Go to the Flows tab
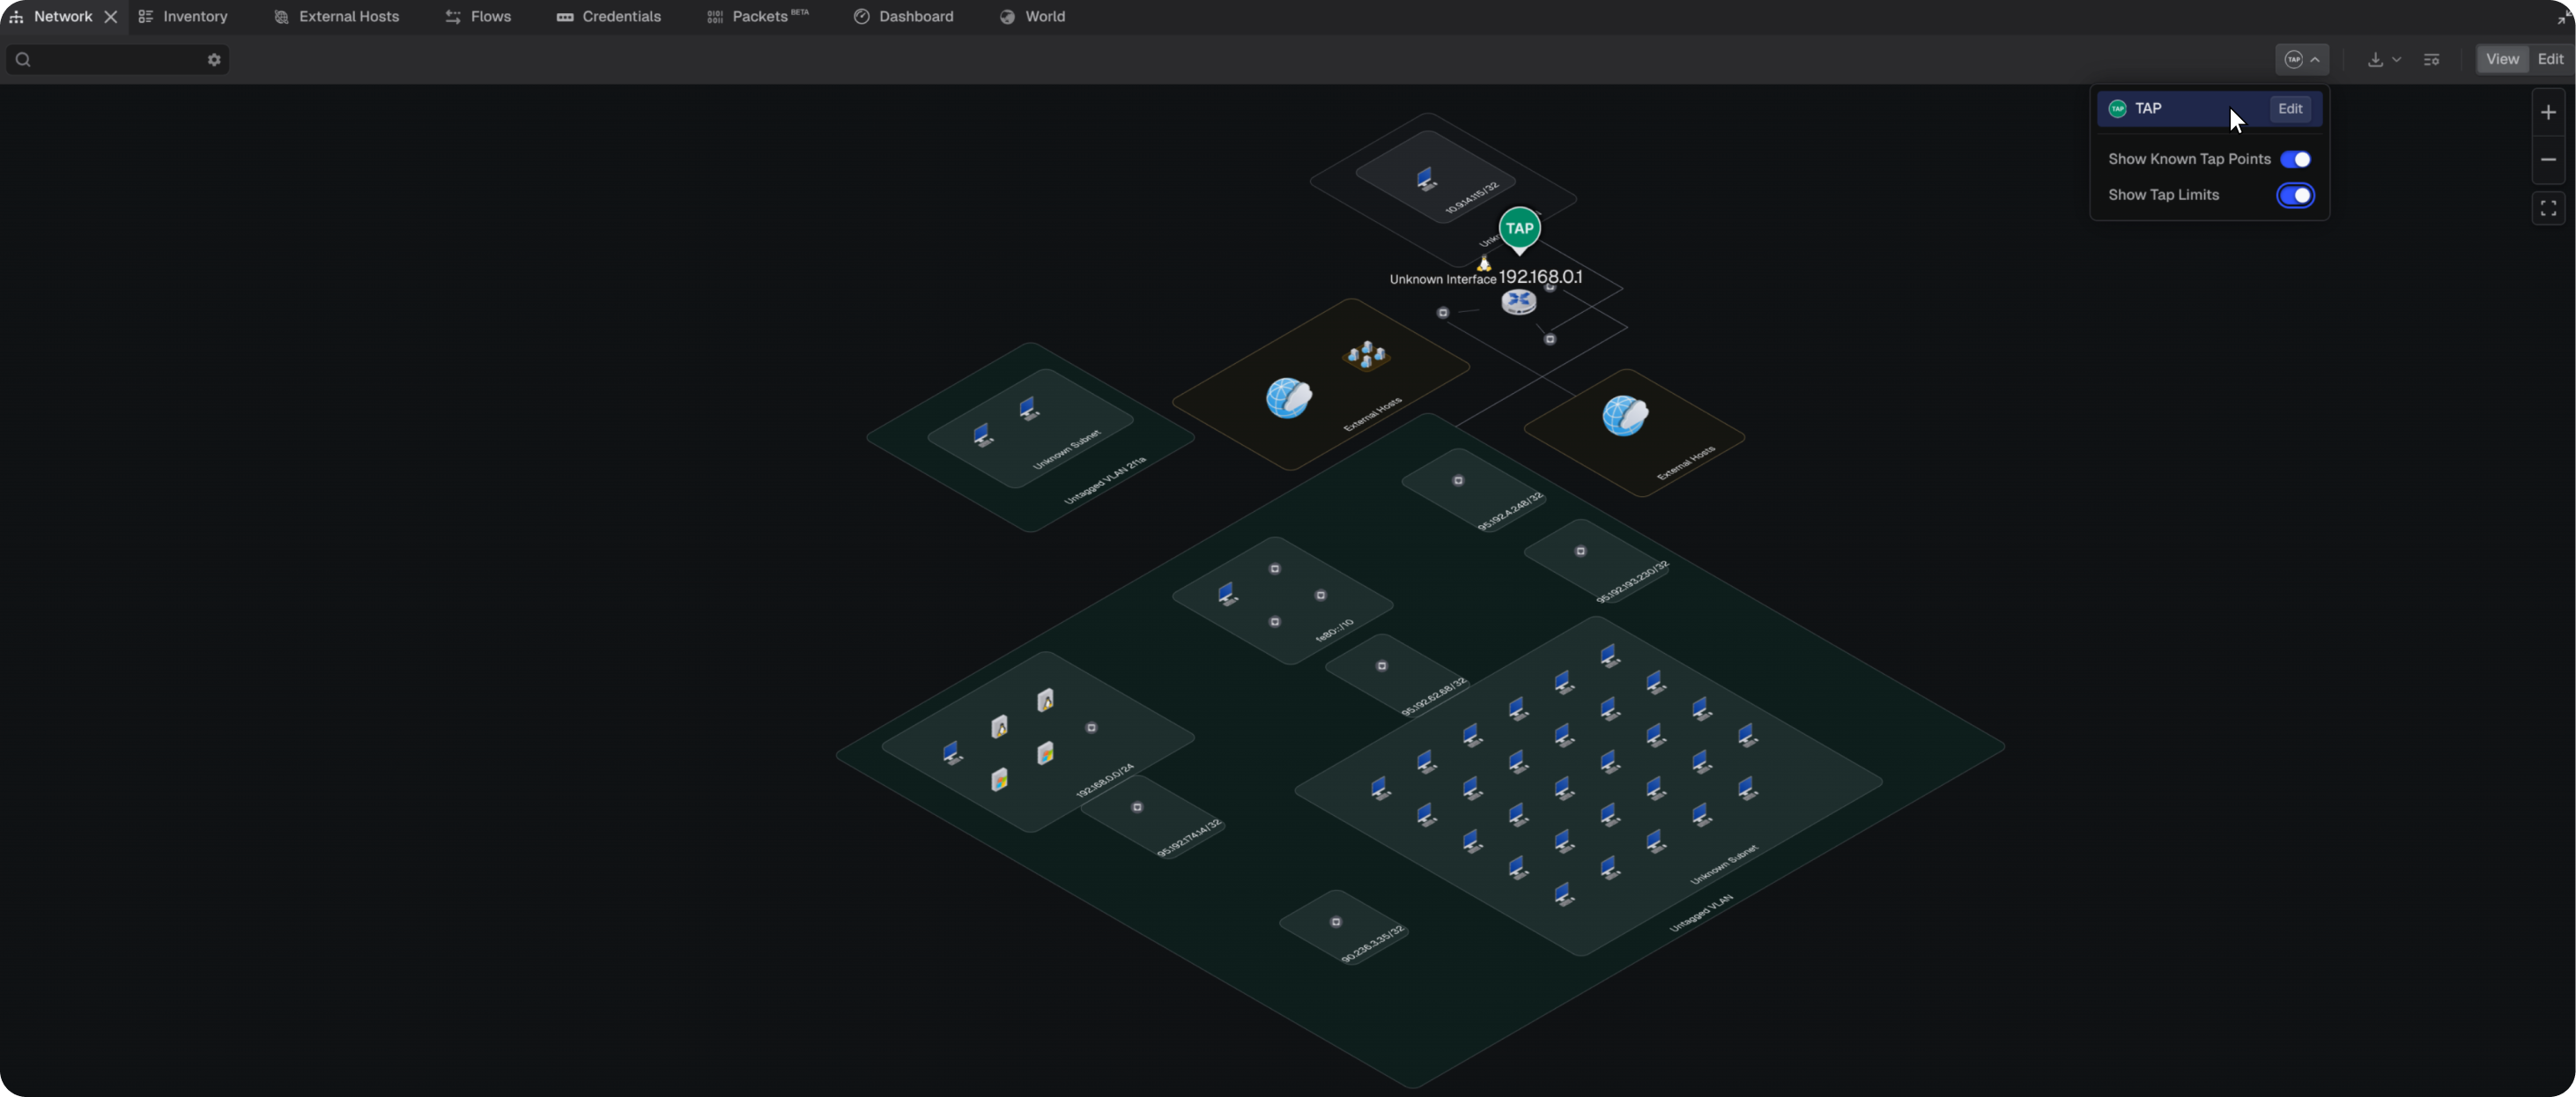Screen dimensions: 2576x1097 pyautogui.click(x=478, y=17)
